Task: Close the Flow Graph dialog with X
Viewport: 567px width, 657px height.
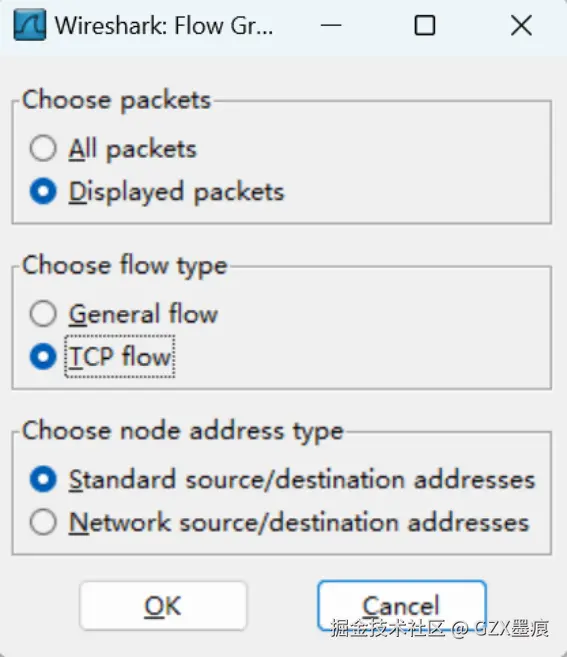Action: point(521,25)
